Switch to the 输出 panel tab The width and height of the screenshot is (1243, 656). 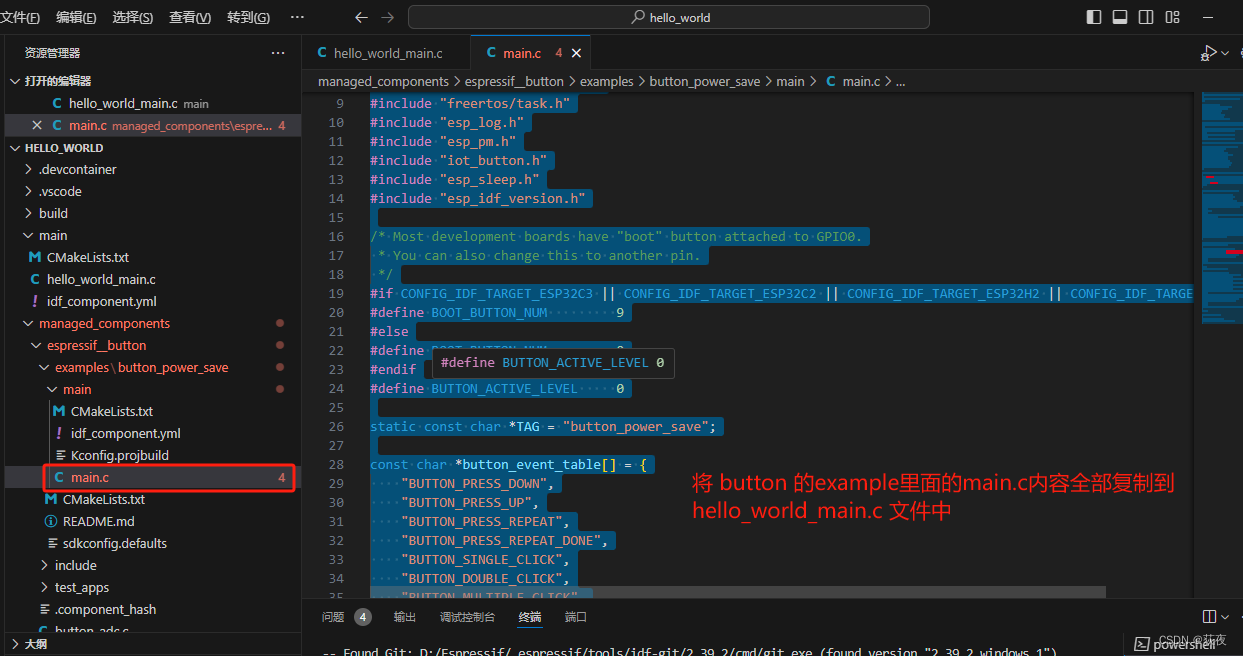click(x=404, y=616)
